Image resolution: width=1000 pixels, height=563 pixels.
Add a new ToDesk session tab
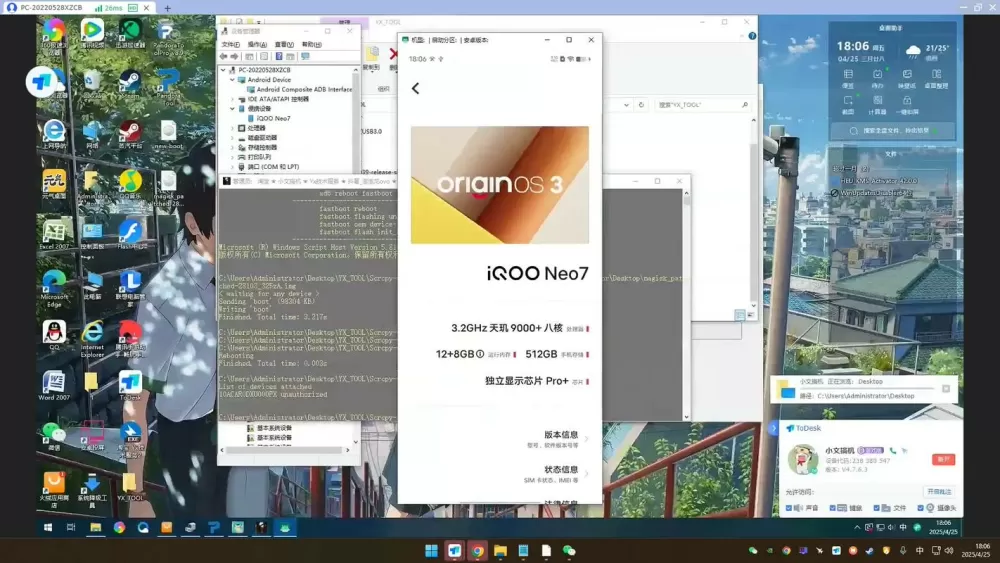pyautogui.click(x=167, y=8)
